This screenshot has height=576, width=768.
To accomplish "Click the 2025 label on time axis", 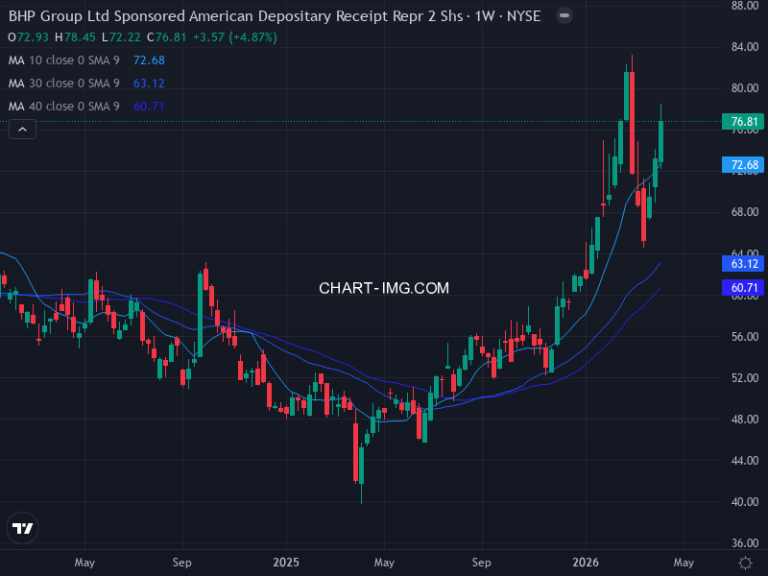I will pyautogui.click(x=286, y=562).
